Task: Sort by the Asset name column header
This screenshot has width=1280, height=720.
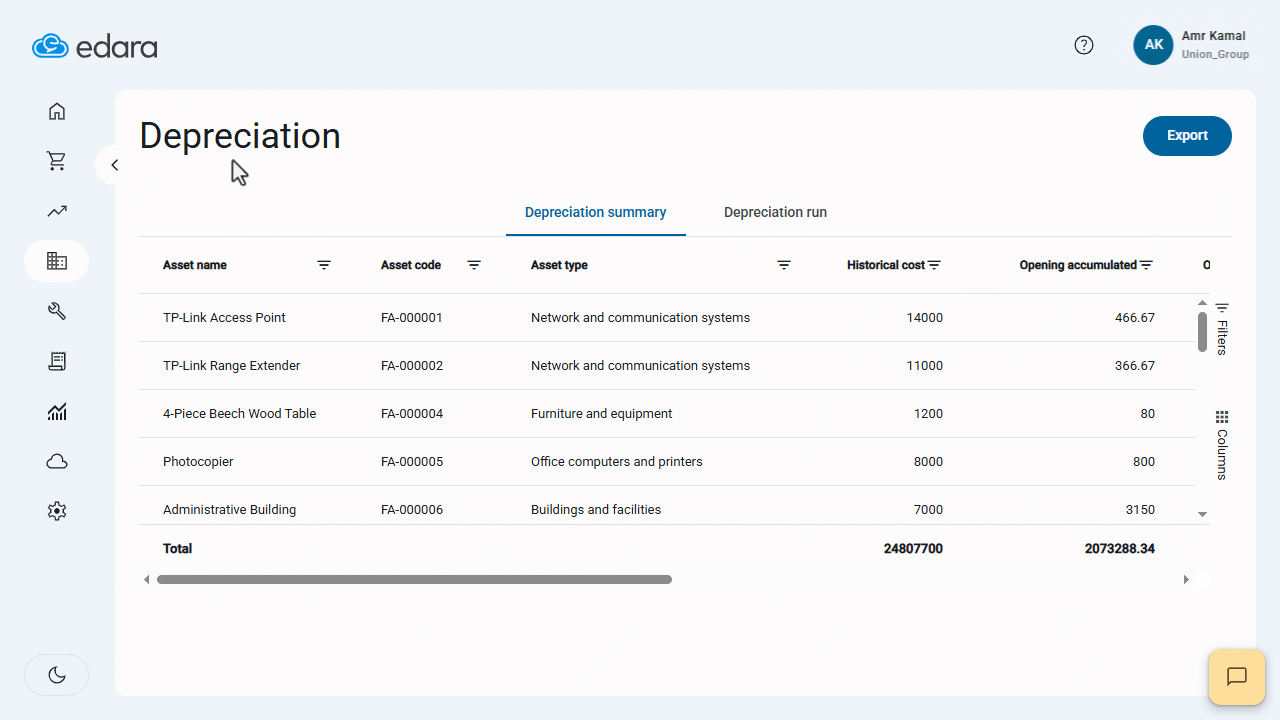Action: point(195,265)
